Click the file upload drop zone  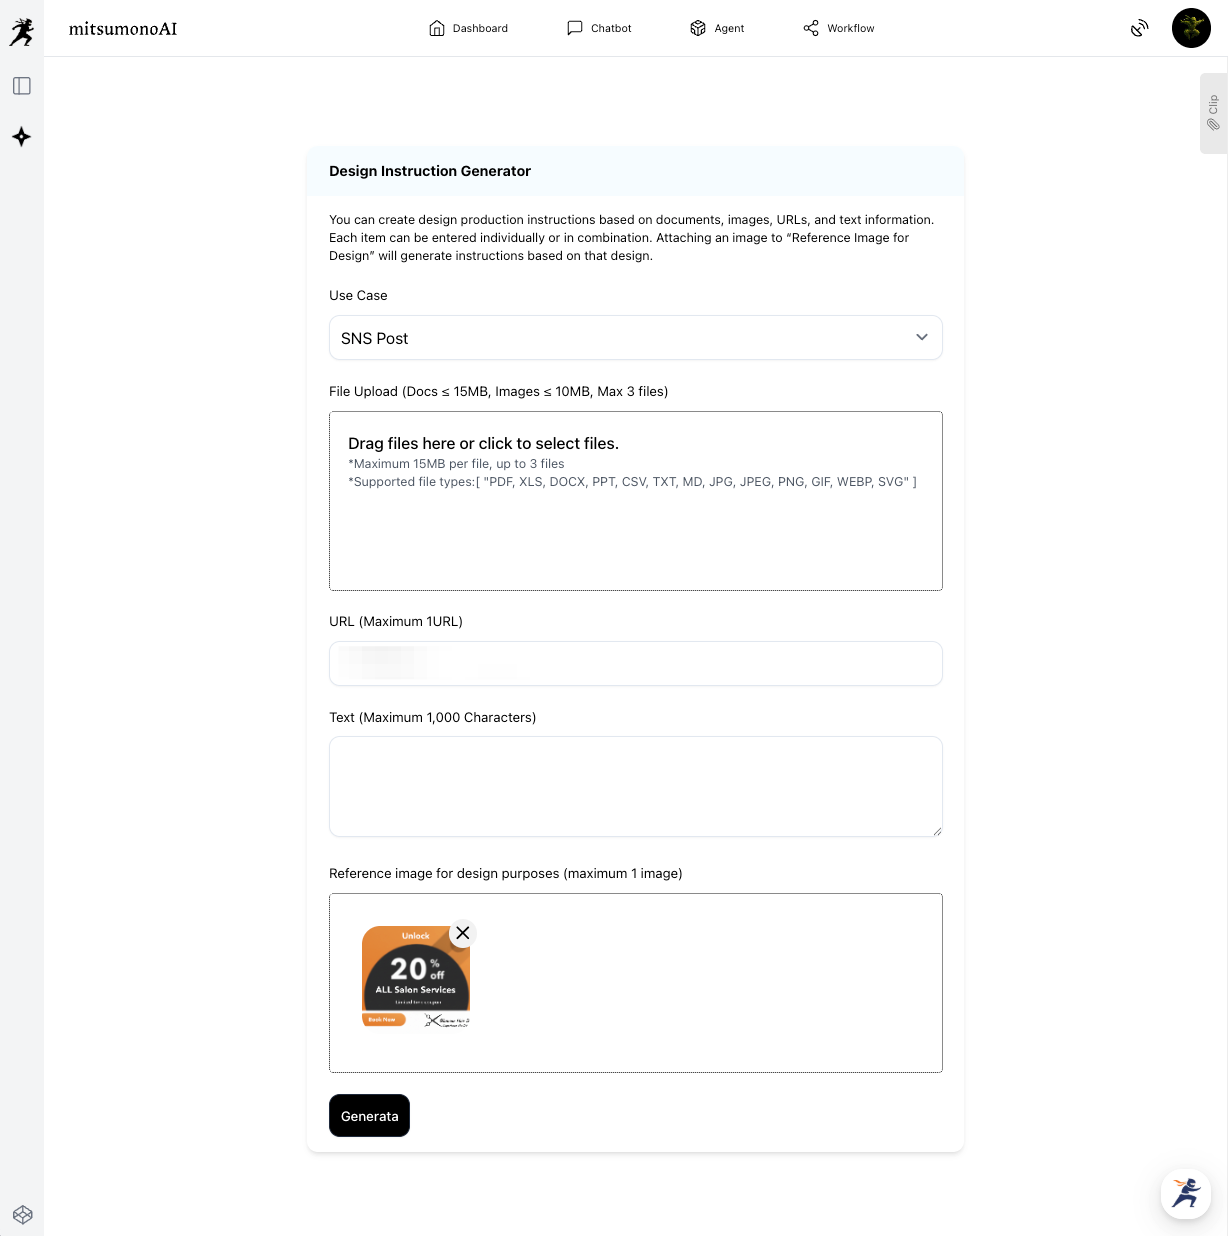point(635,501)
